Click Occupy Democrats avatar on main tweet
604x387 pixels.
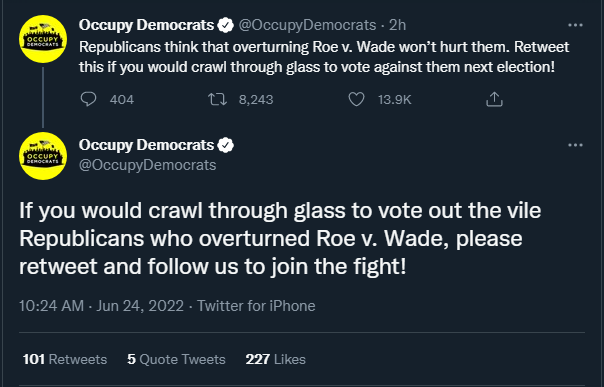pyautogui.click(x=43, y=156)
